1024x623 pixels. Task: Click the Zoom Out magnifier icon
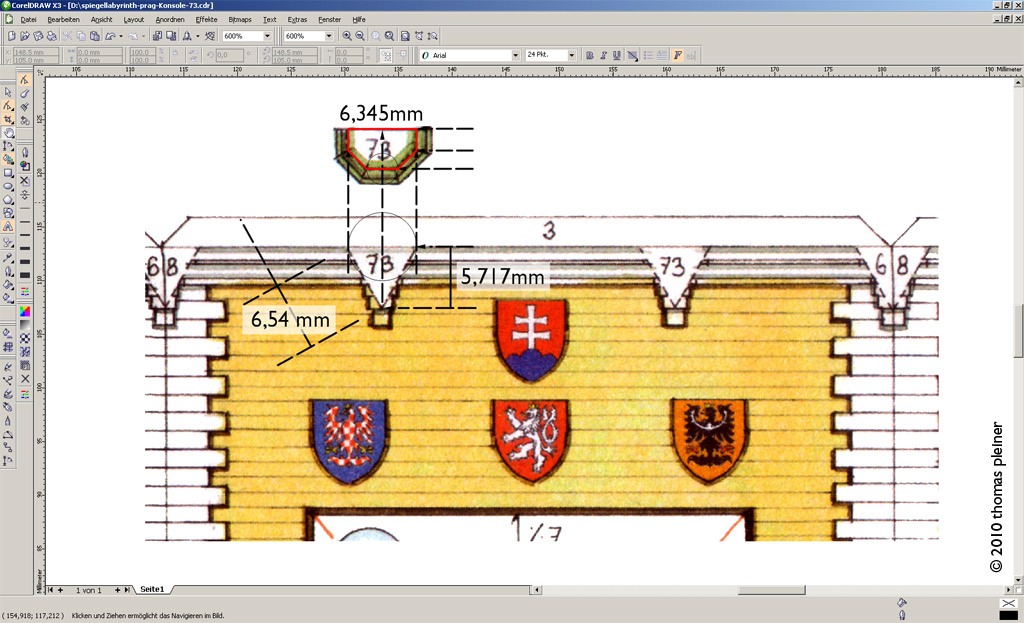pos(360,36)
